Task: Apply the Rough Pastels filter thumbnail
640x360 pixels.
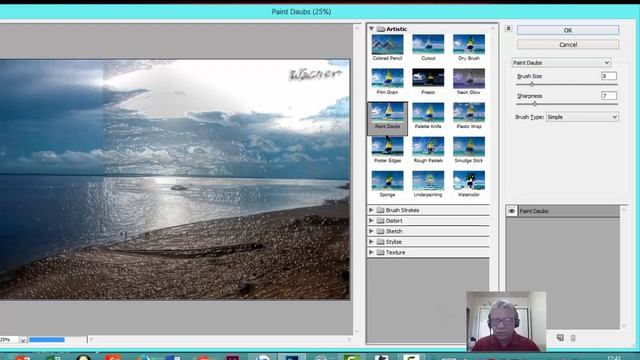Action: pos(428,147)
